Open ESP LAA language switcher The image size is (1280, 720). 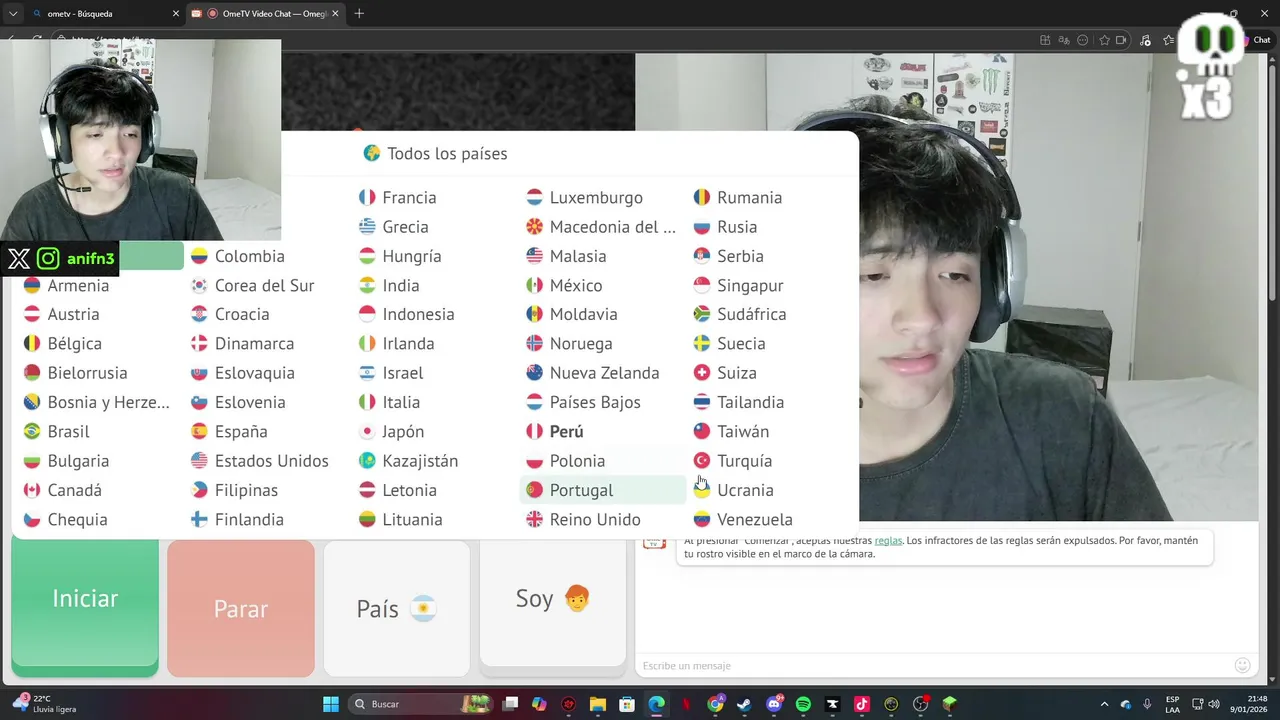point(1172,704)
